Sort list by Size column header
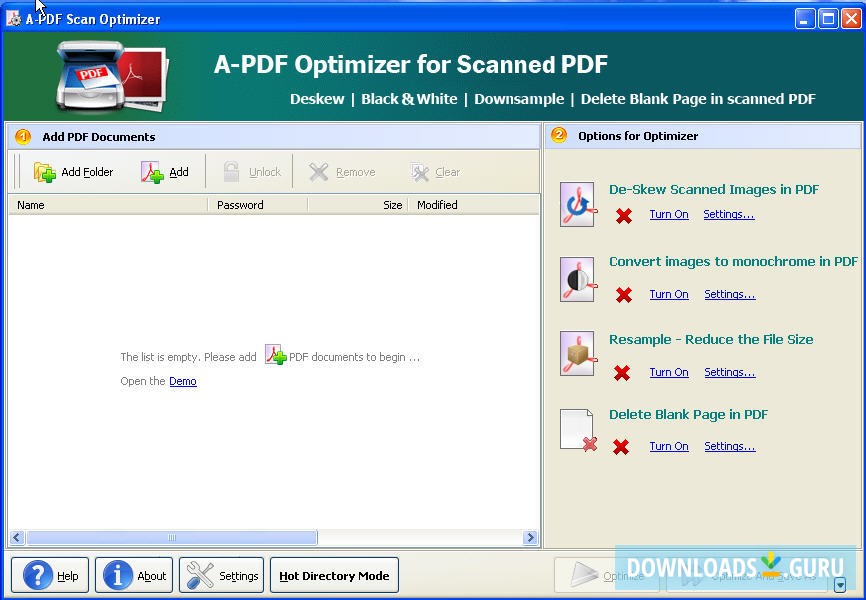The width and height of the screenshot is (866, 600). click(357, 205)
